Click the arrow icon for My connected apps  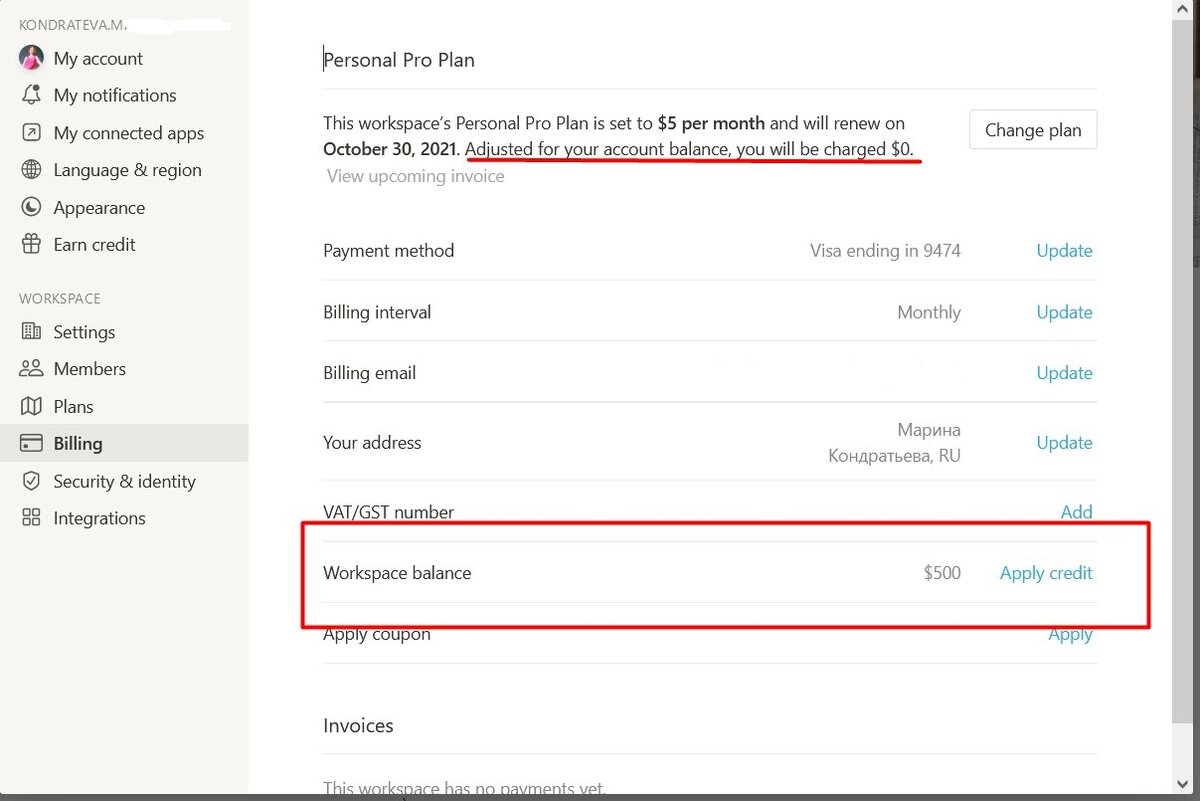pos(31,133)
